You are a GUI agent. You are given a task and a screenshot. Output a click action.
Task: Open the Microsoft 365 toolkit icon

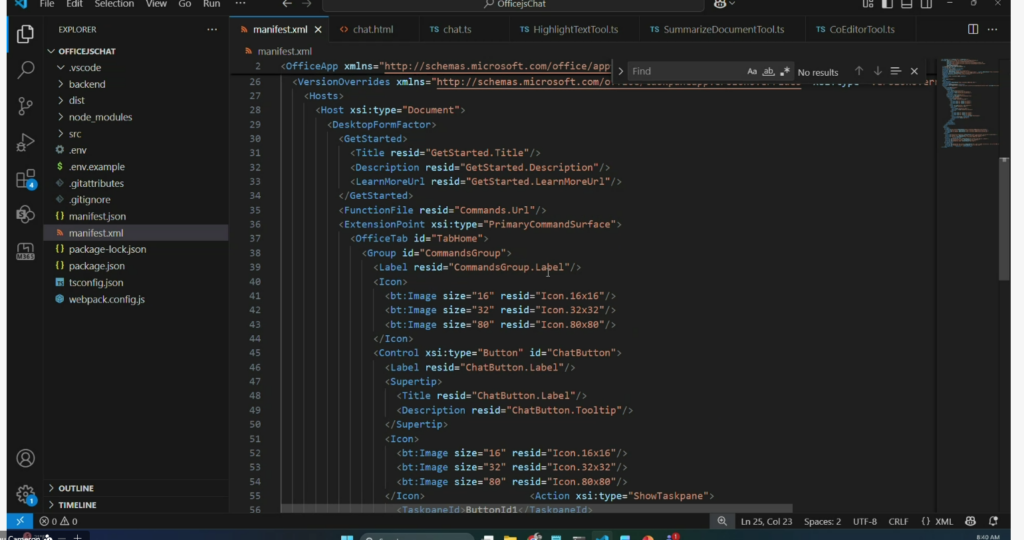click(x=26, y=252)
